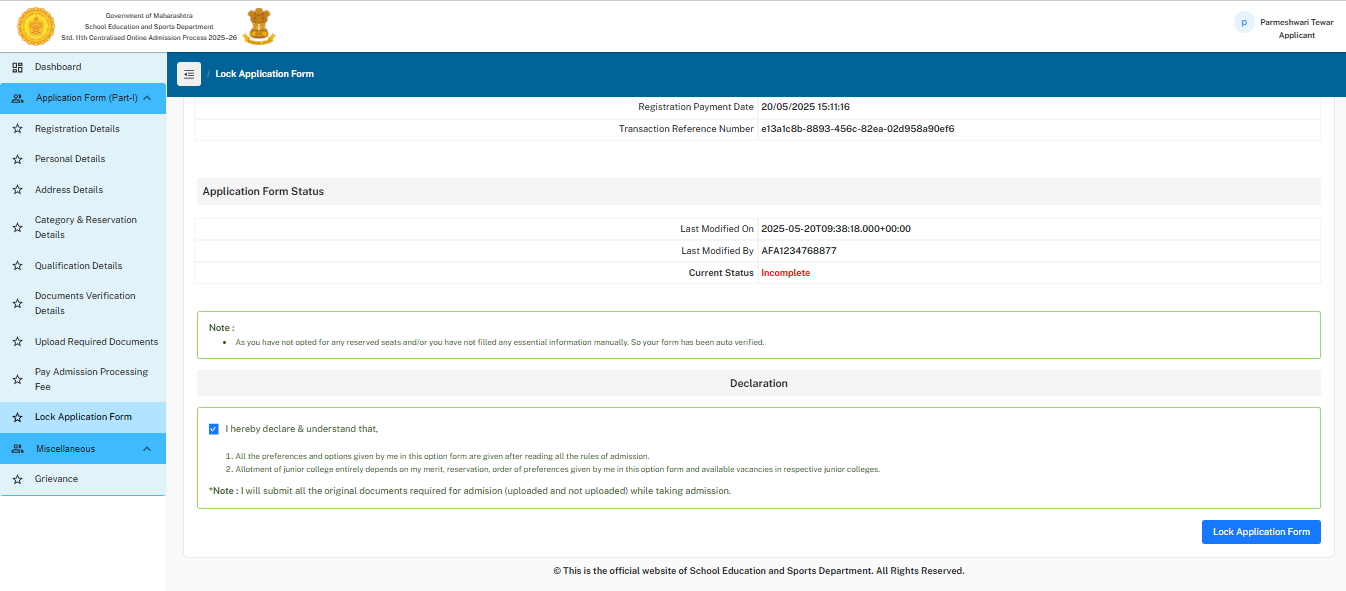Click the Last Modified By label
This screenshot has width=1346, height=591.
[717, 251]
